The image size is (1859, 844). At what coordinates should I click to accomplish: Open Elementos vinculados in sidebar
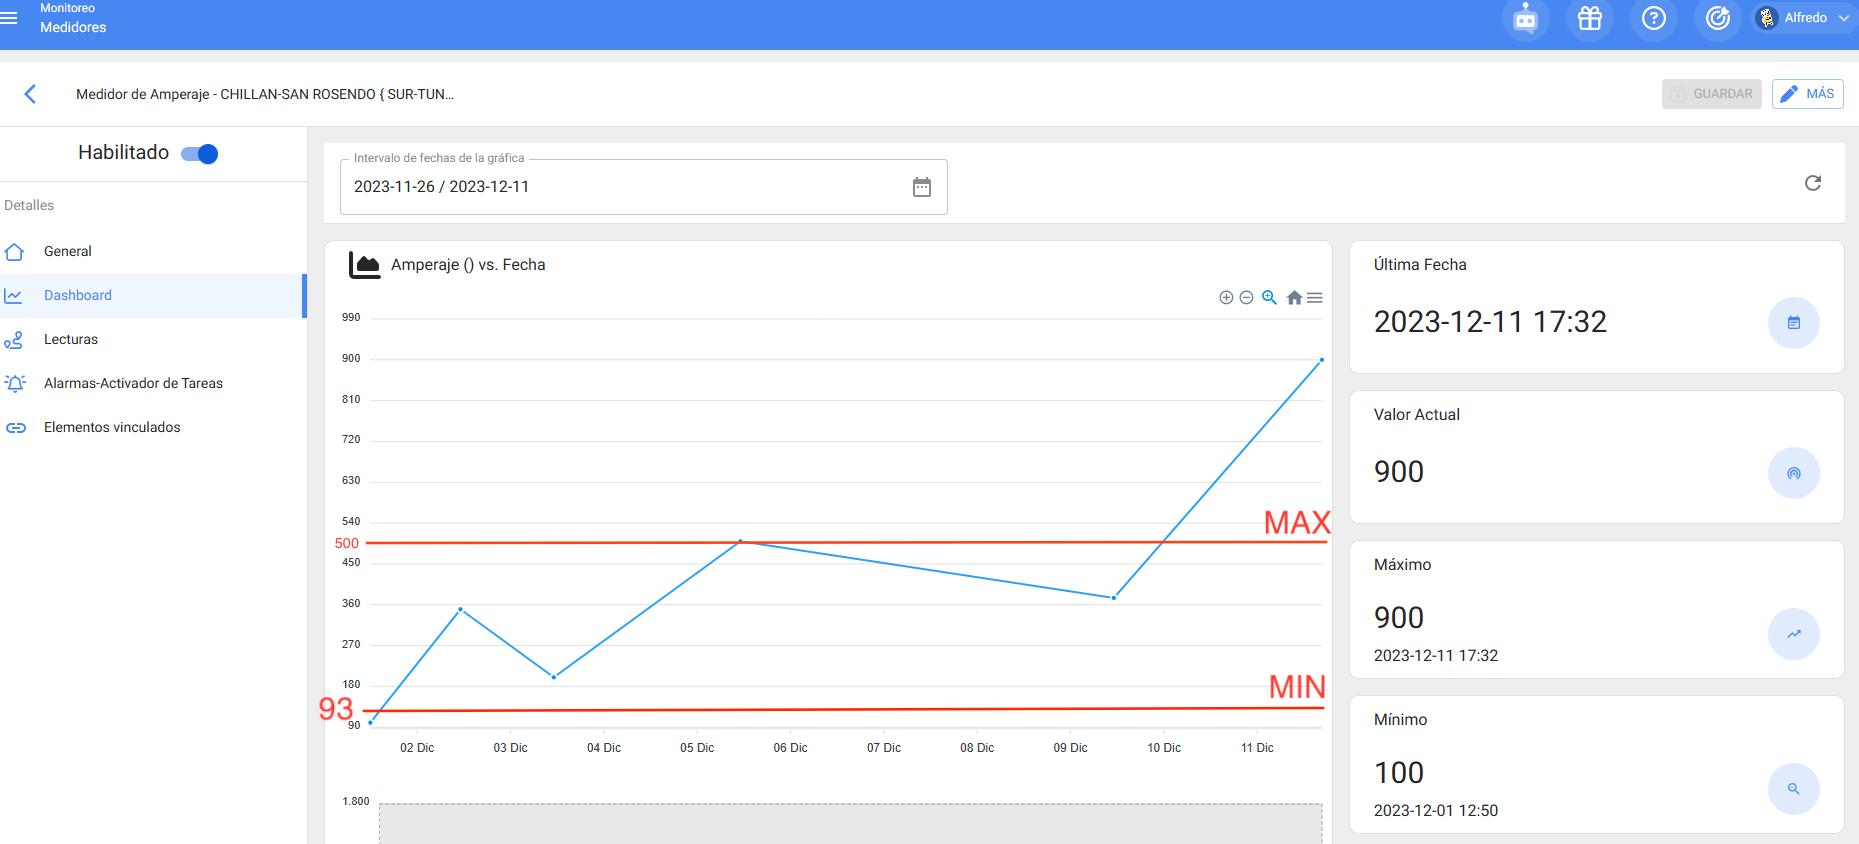112,427
